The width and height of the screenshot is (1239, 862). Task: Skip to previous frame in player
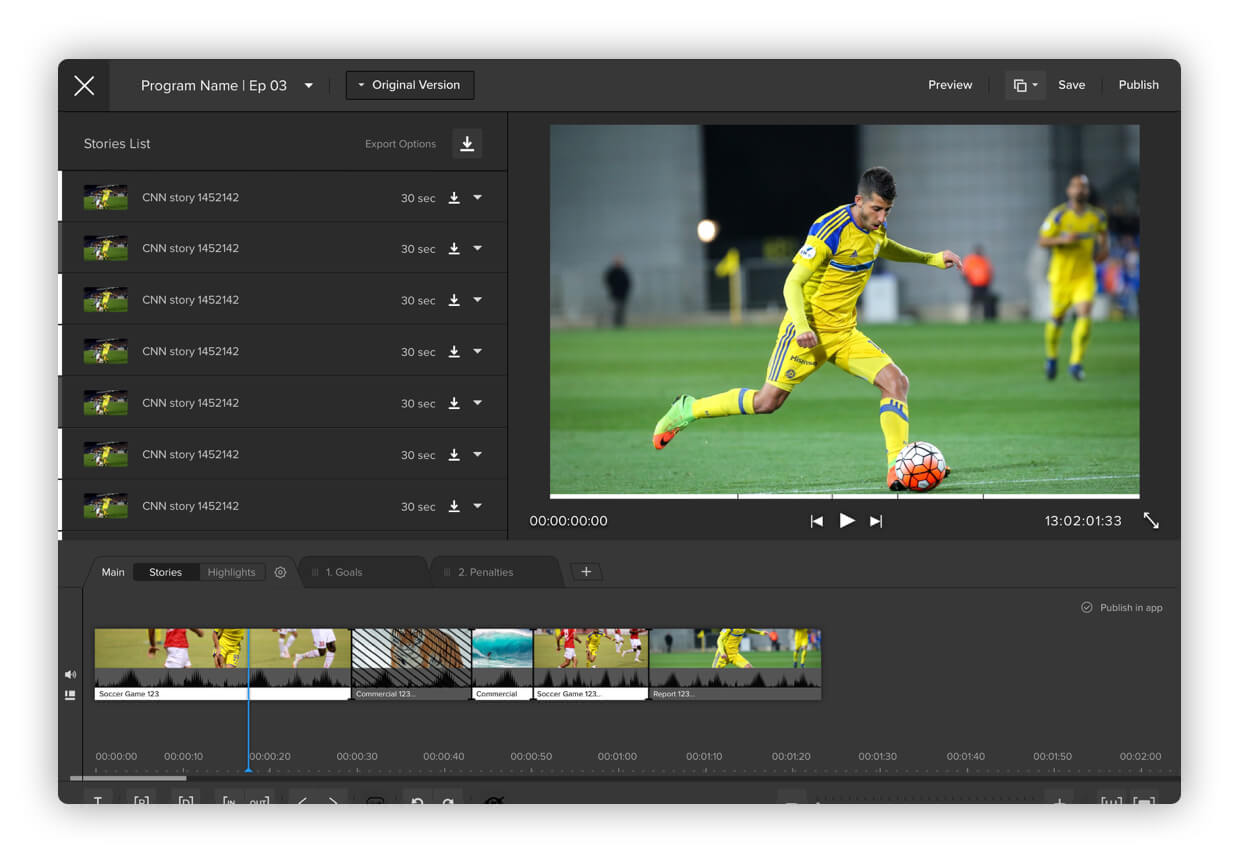coord(816,521)
